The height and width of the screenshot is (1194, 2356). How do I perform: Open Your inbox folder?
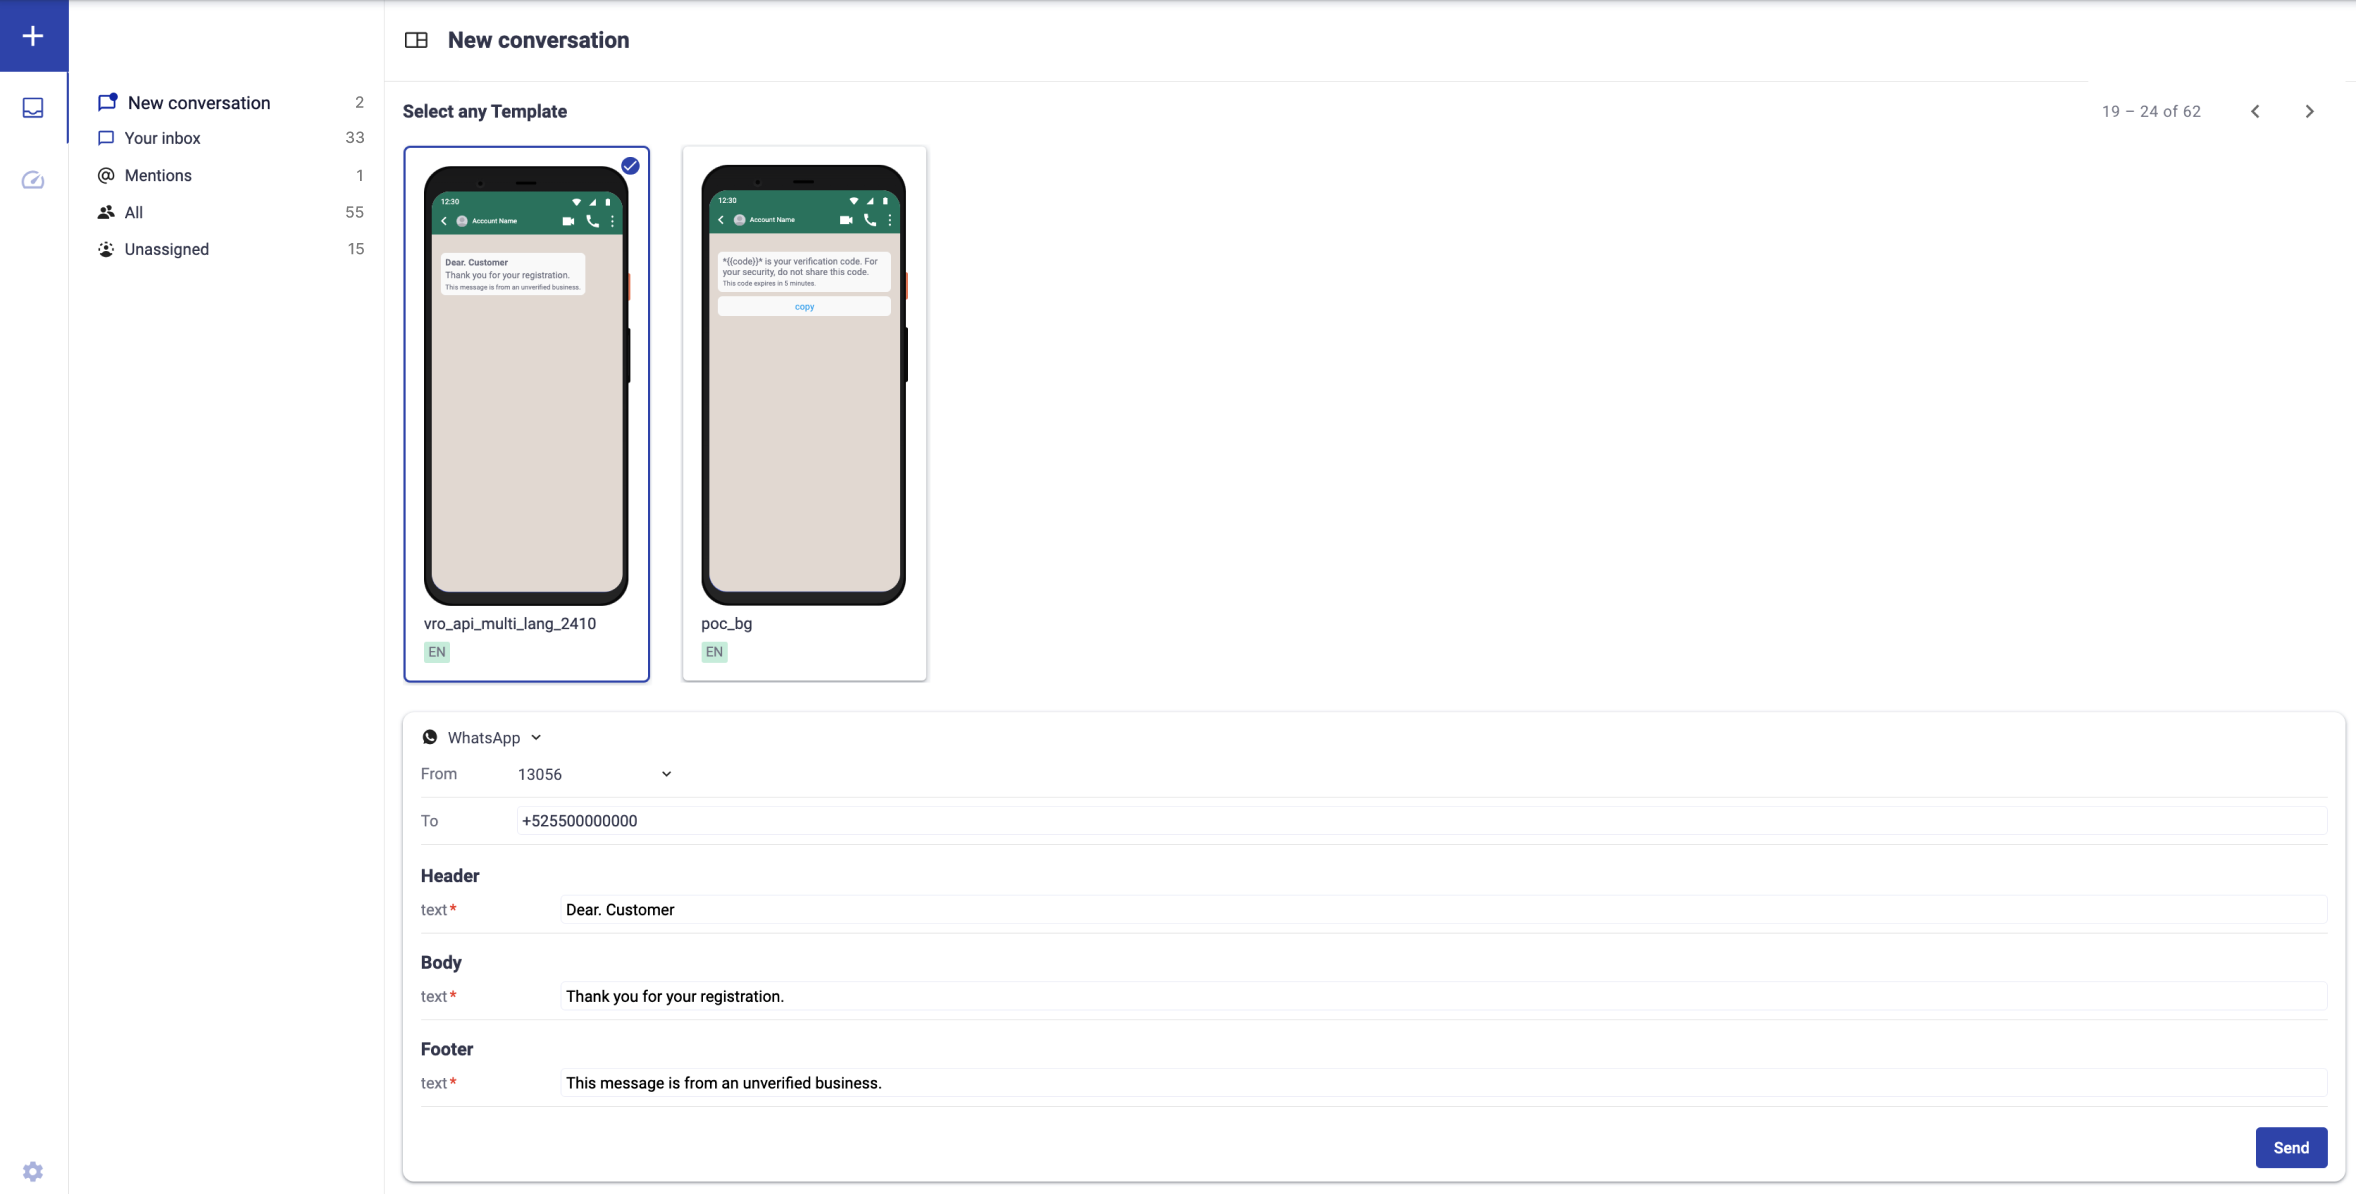[162, 138]
